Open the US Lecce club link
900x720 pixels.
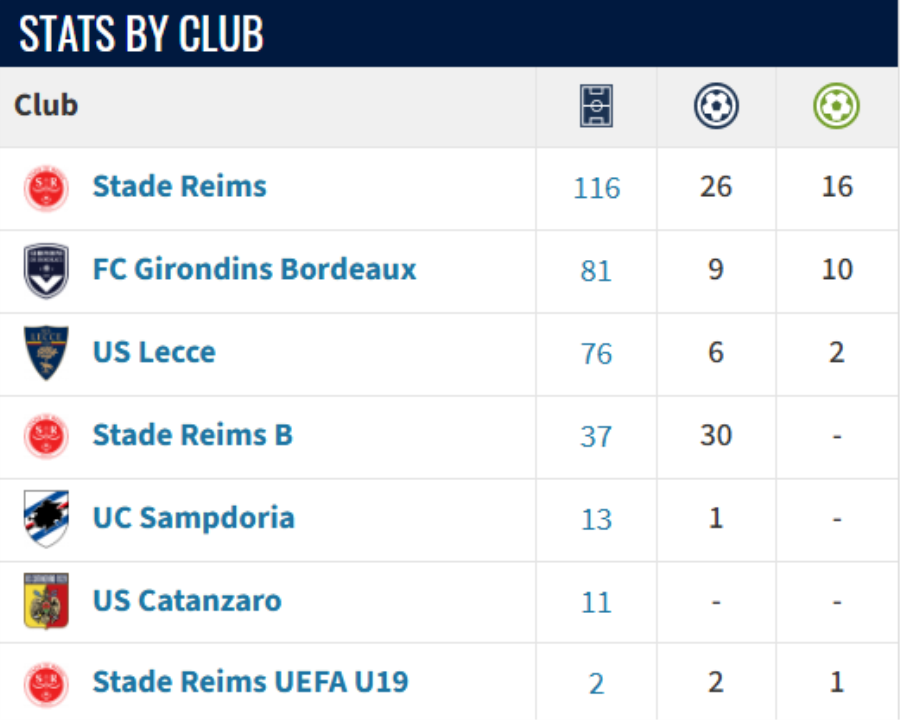point(154,351)
